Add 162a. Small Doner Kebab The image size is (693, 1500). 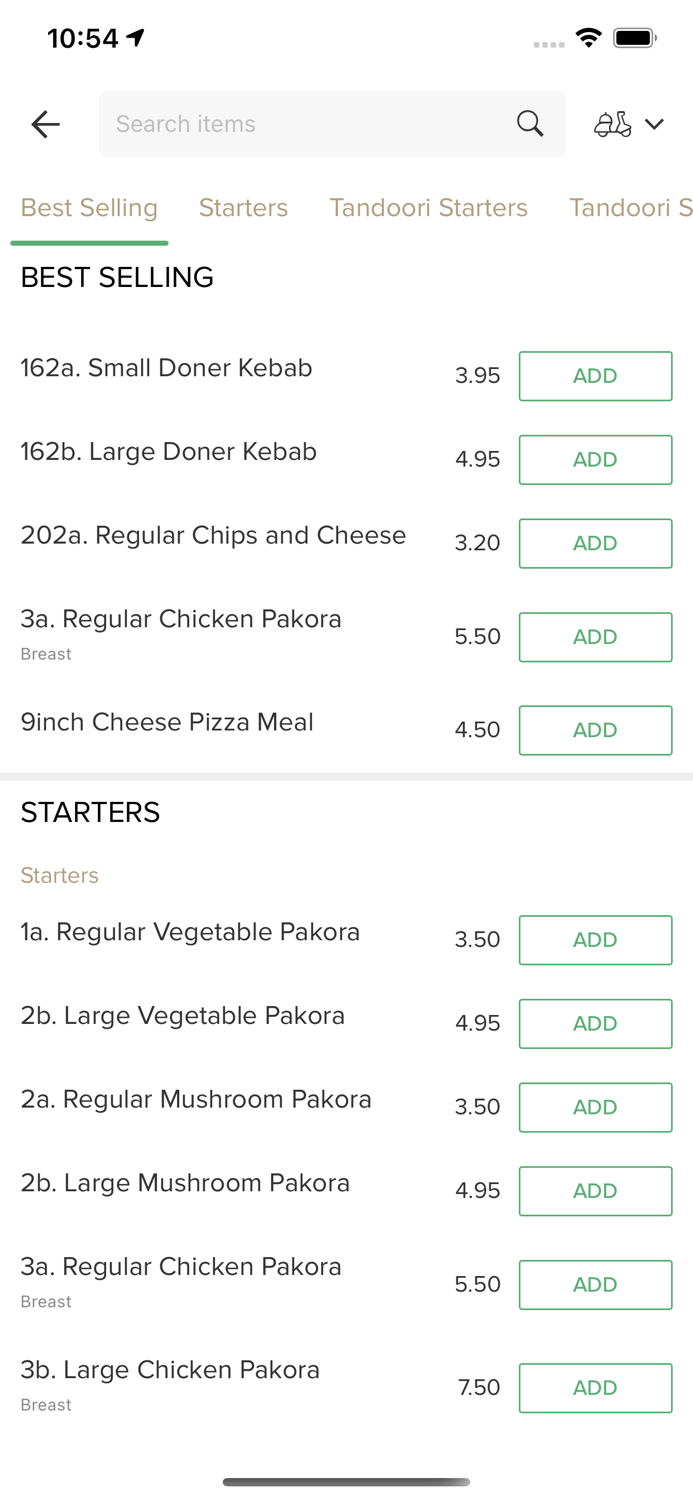click(595, 376)
